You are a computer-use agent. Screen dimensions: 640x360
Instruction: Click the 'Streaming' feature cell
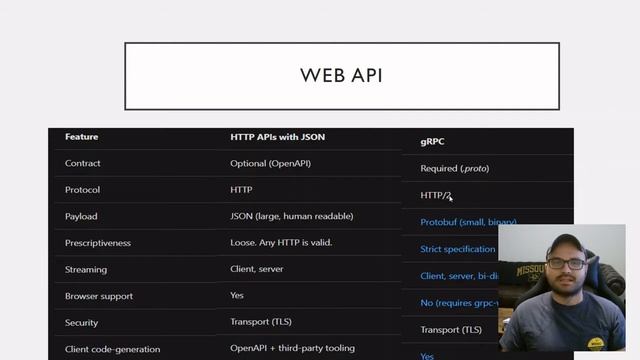86,270
